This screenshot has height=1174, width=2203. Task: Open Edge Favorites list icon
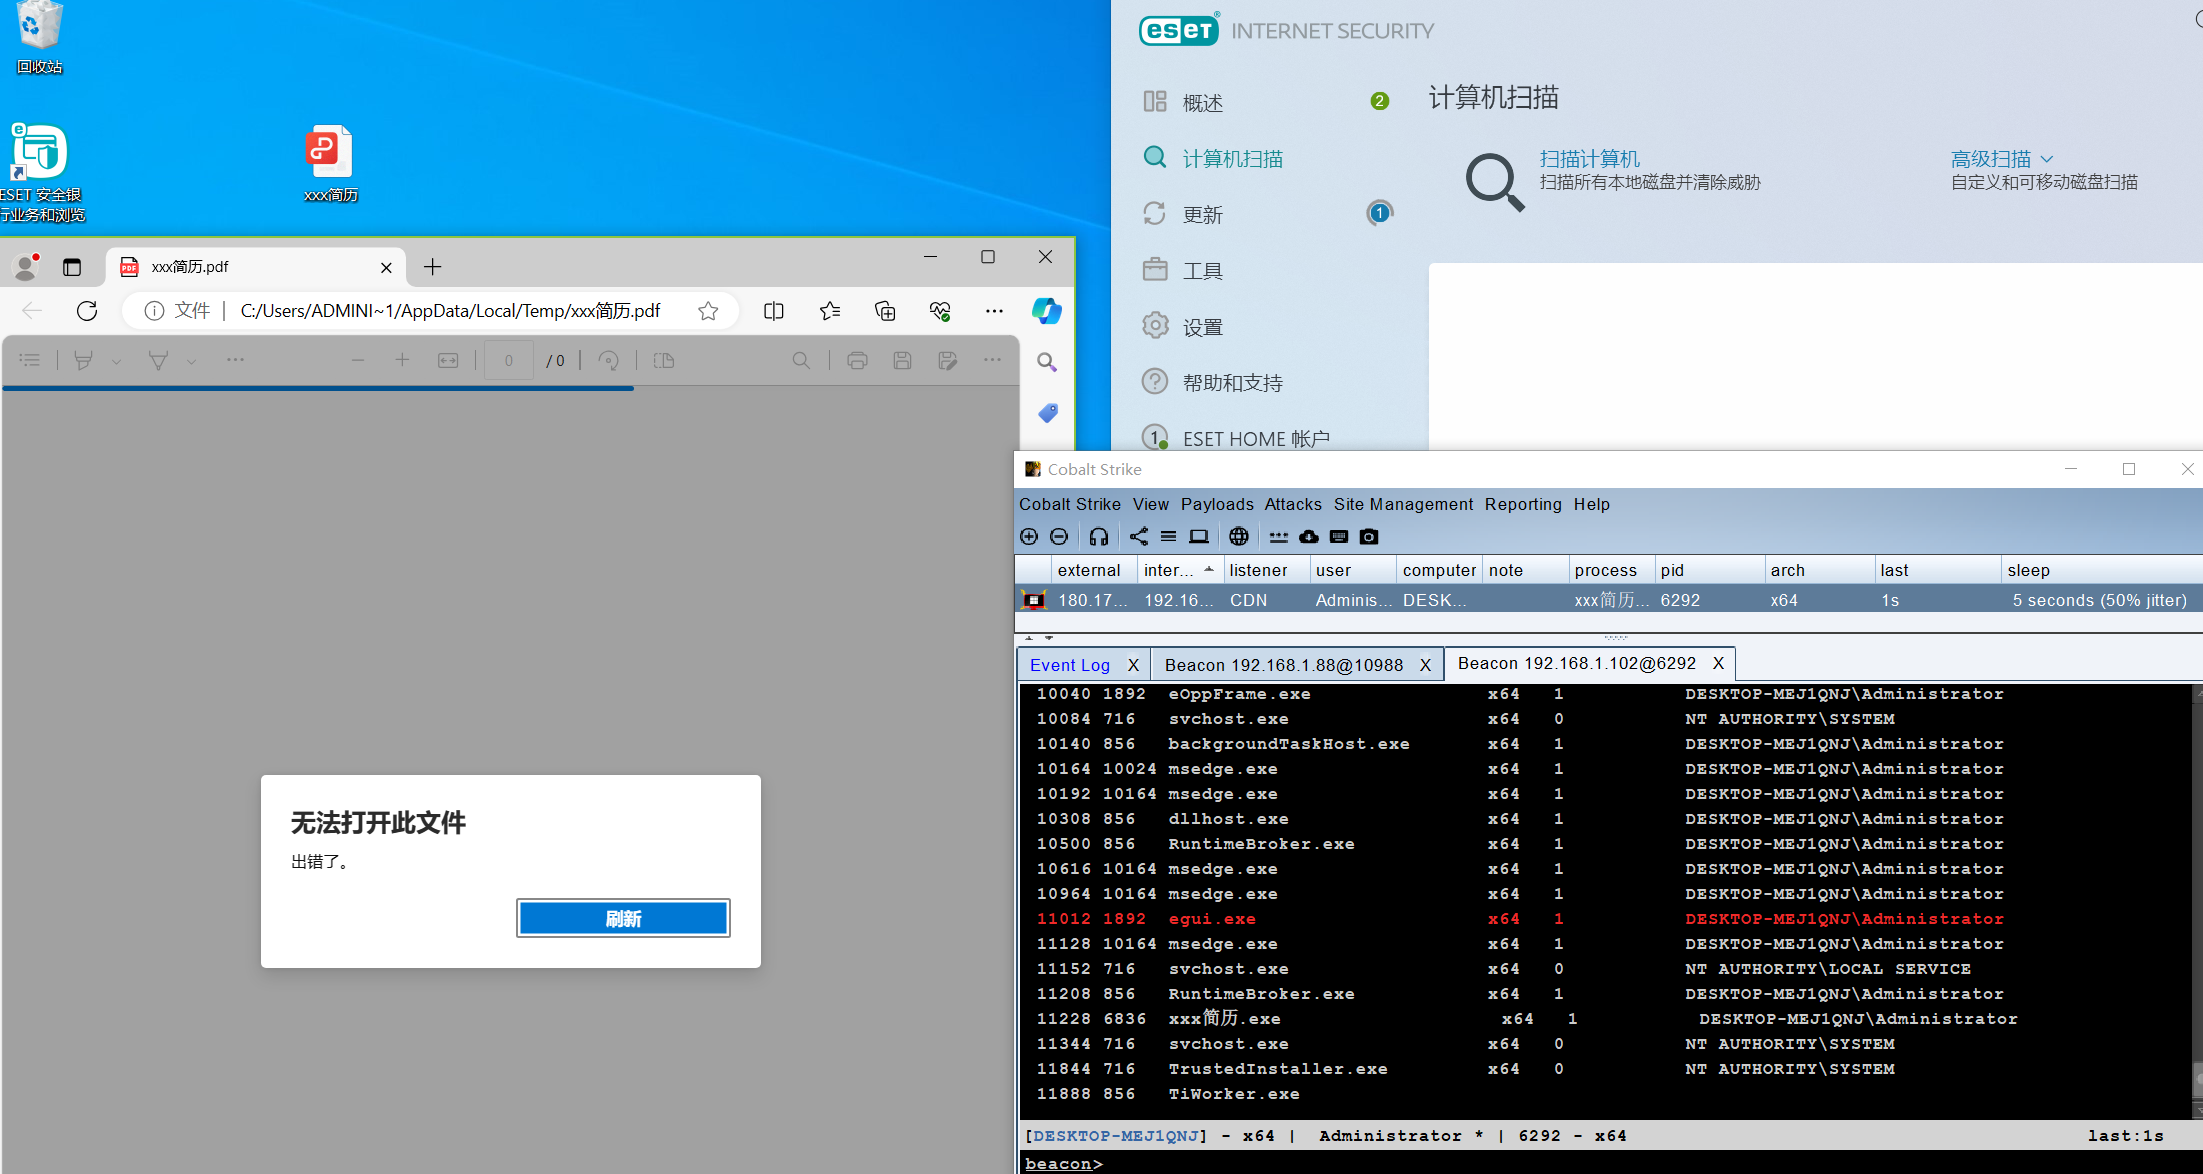click(x=830, y=311)
